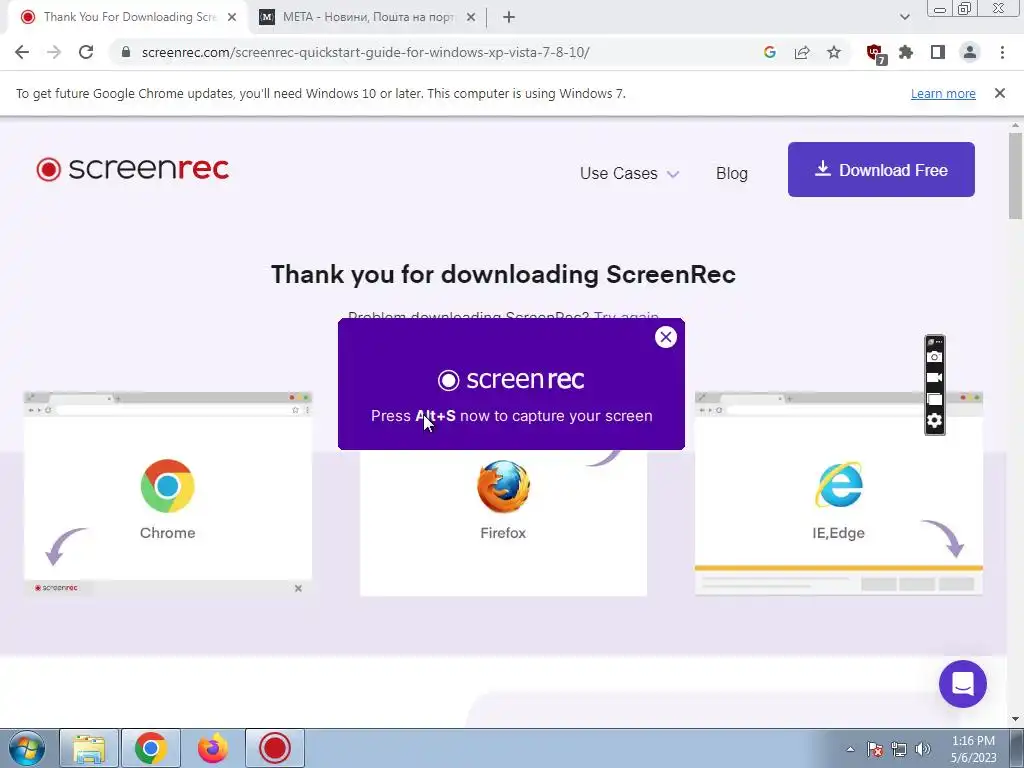This screenshot has height=768, width=1024.
Task: Open ScreenRec widget settings gear
Action: coord(935,420)
